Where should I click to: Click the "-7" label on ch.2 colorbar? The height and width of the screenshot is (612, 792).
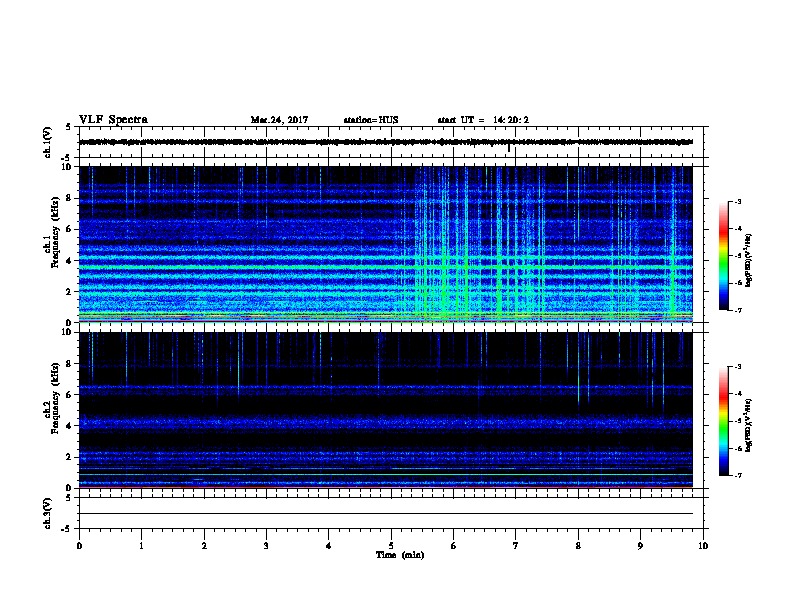tap(737, 475)
